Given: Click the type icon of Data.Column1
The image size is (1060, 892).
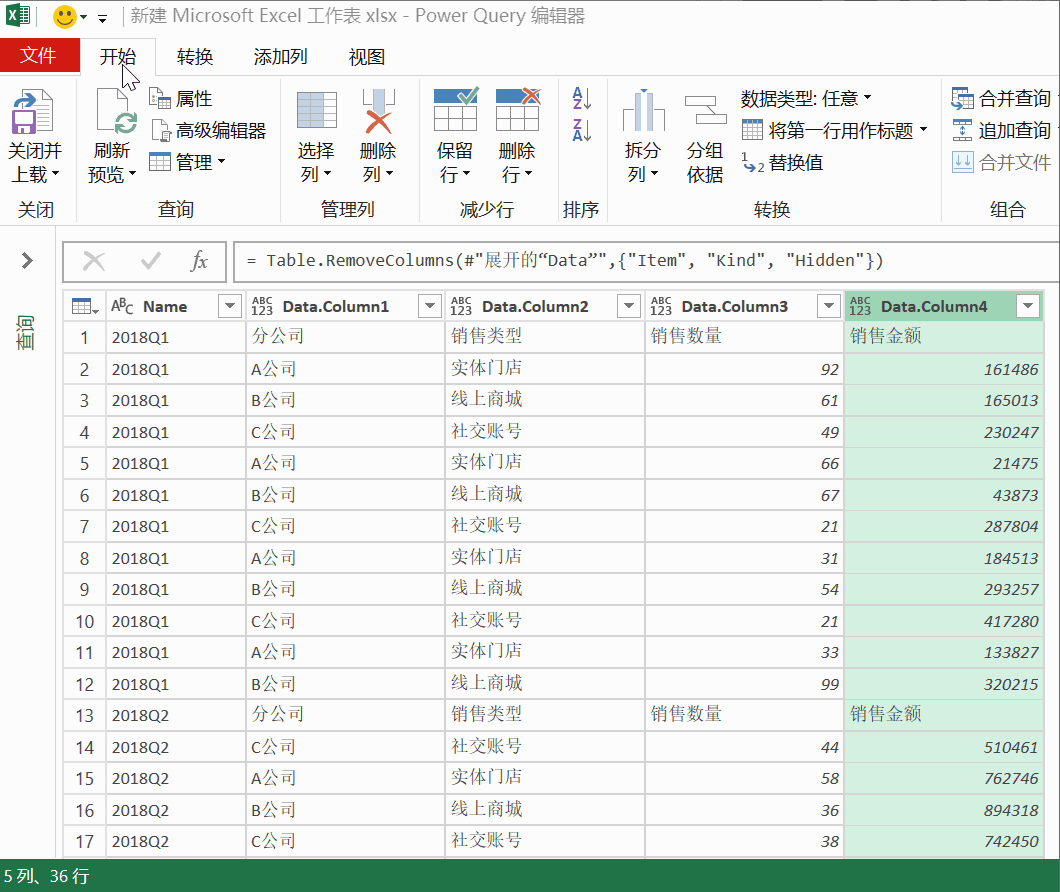Looking at the screenshot, I should pos(262,306).
